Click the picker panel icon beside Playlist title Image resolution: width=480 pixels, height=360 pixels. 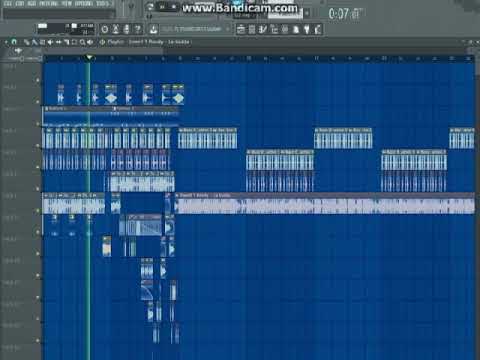(x=102, y=42)
